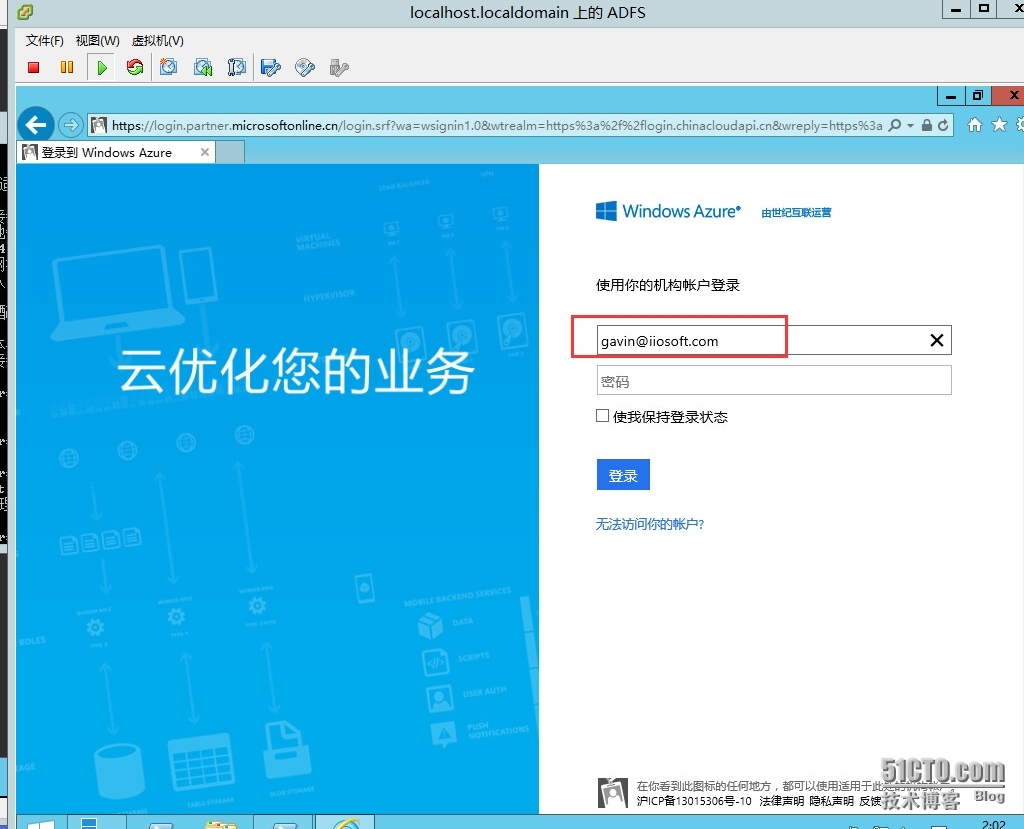Click the browser forward arrow button

pos(70,125)
